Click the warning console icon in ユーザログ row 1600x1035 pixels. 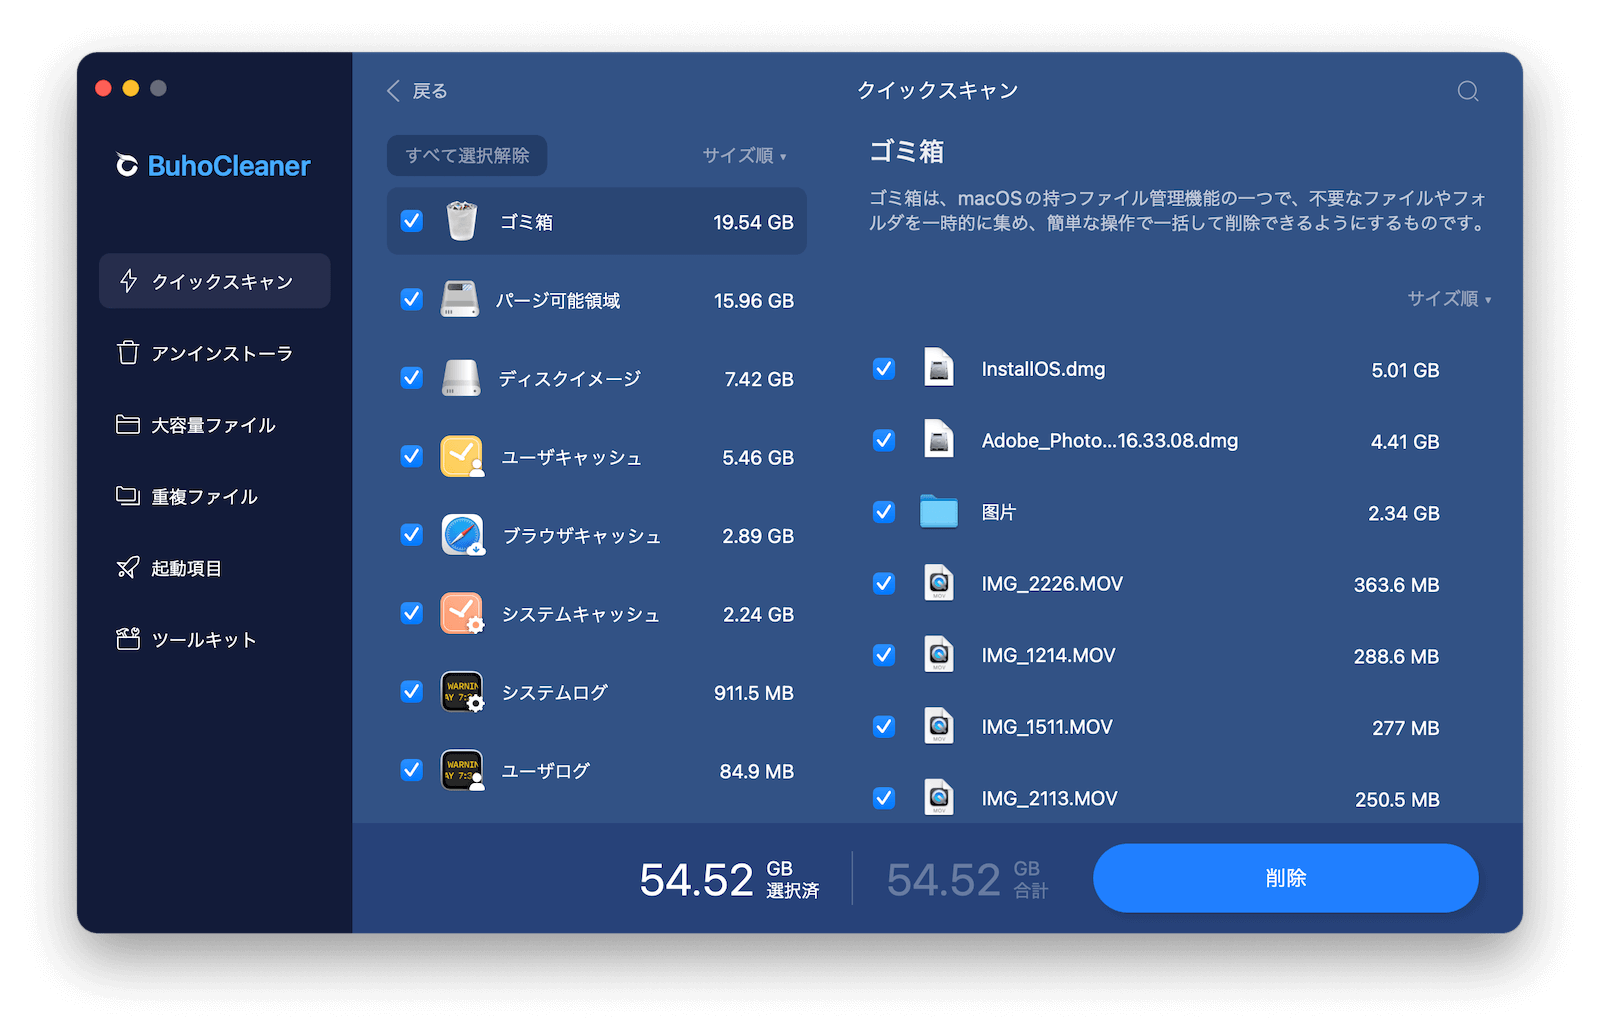(462, 770)
